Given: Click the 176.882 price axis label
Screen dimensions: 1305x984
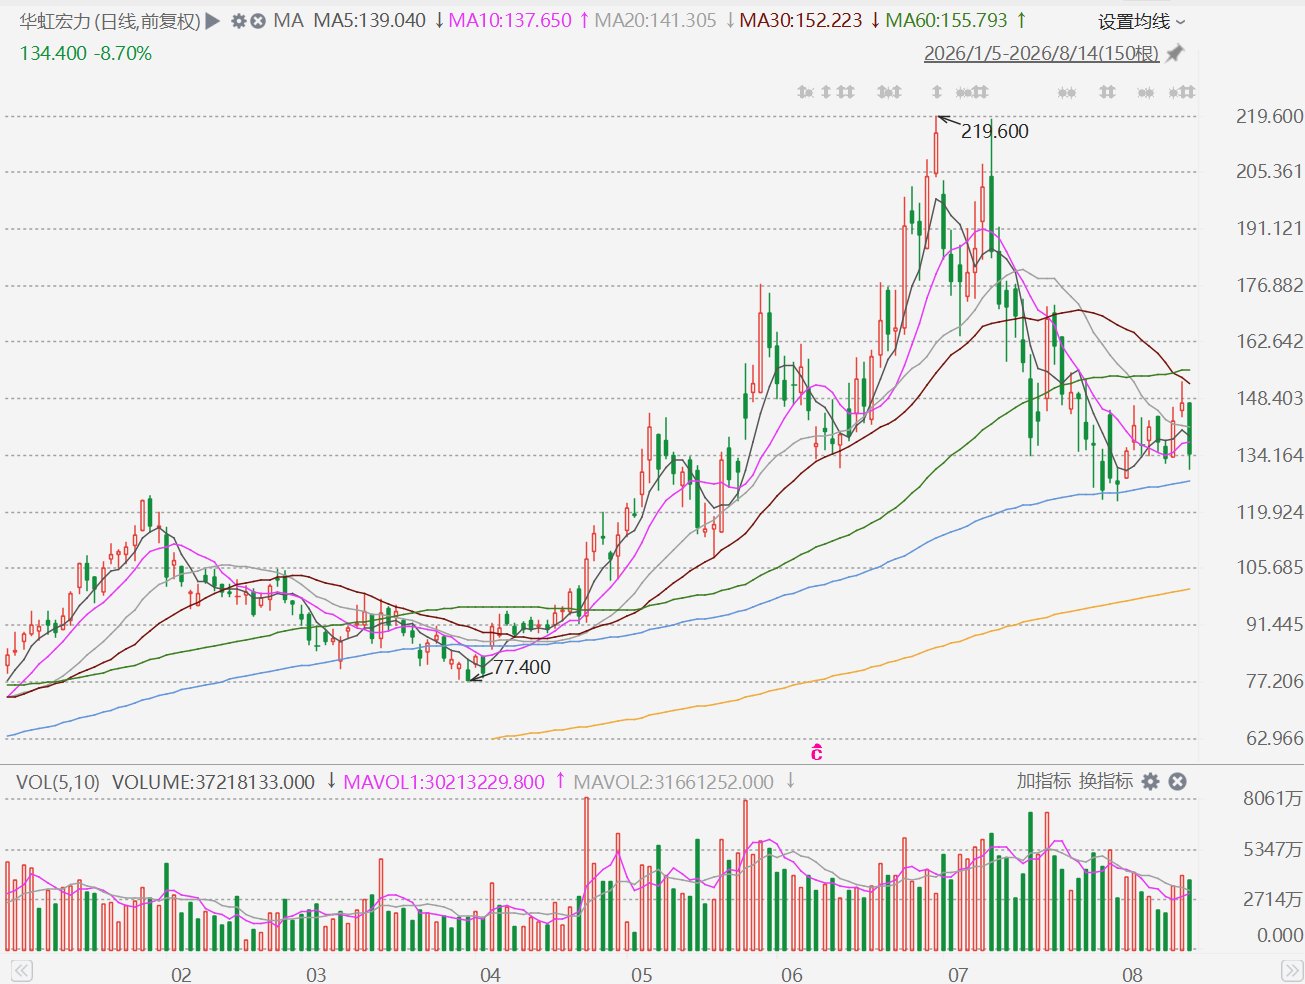Looking at the screenshot, I should 1269,286.
